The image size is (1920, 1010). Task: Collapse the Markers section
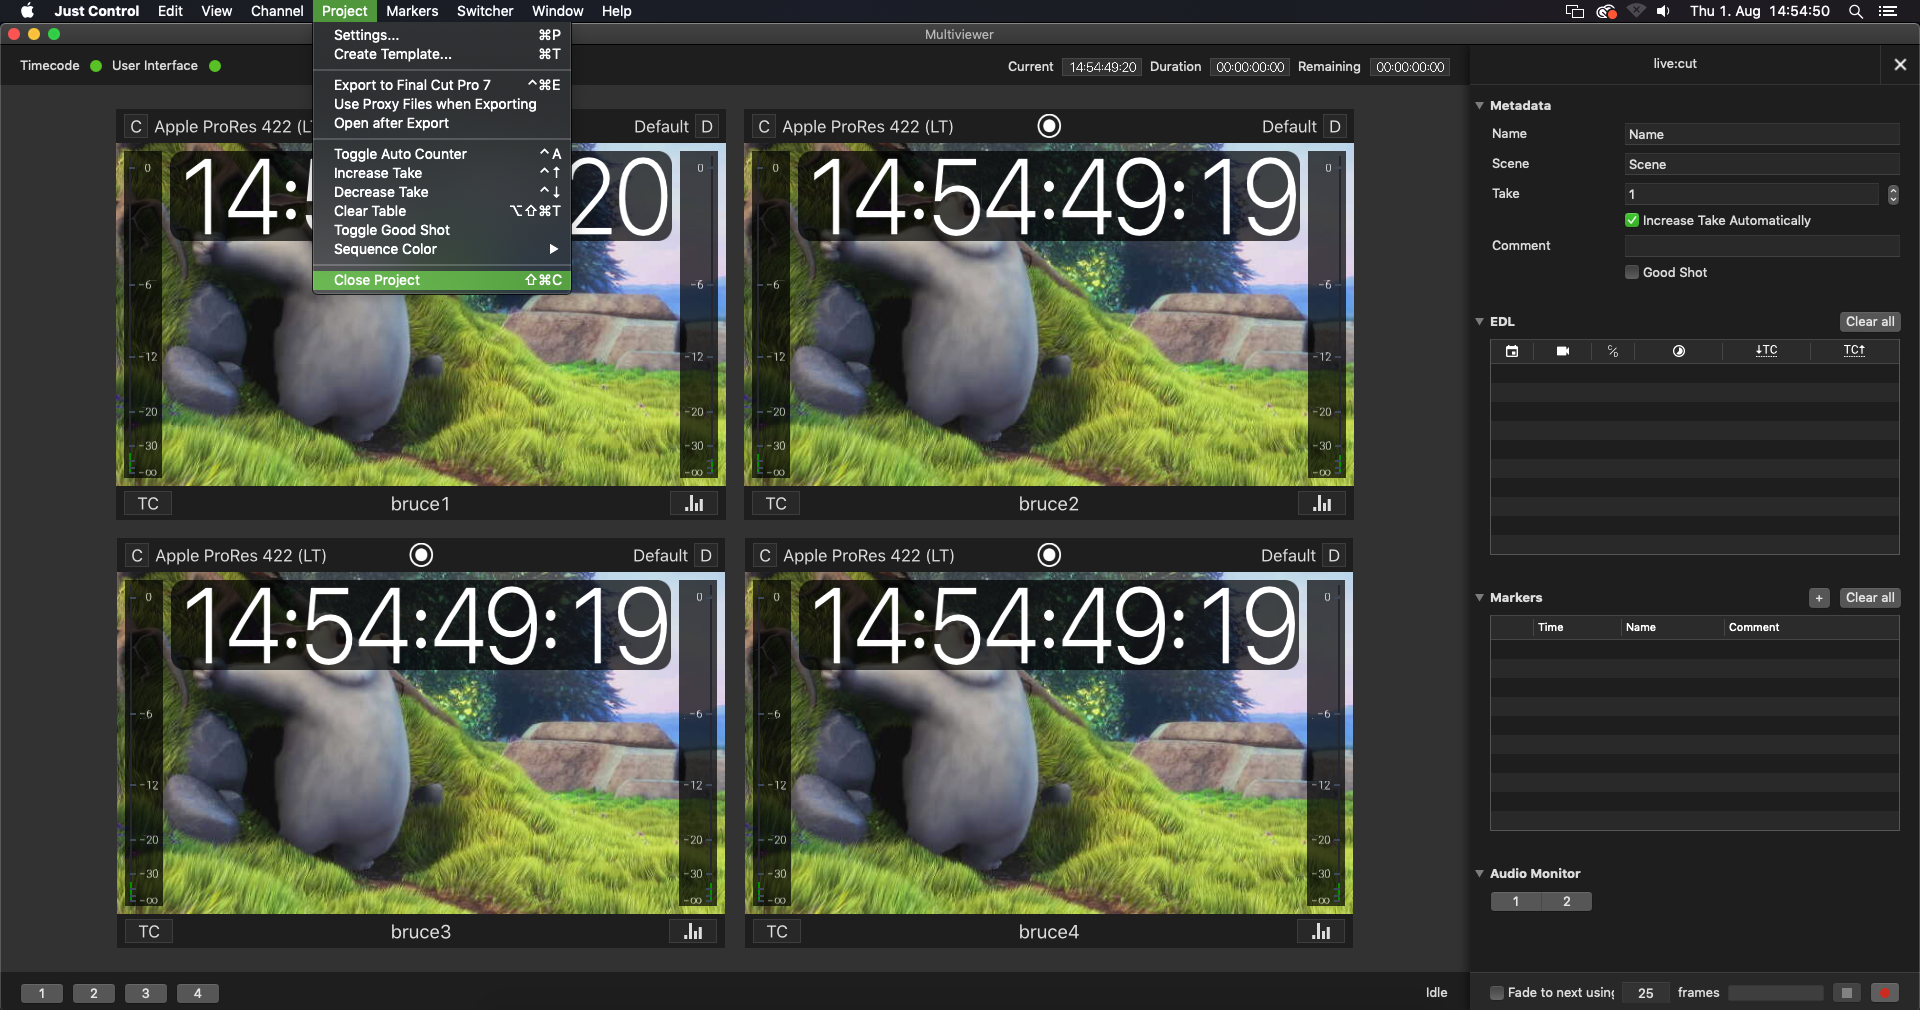point(1480,597)
